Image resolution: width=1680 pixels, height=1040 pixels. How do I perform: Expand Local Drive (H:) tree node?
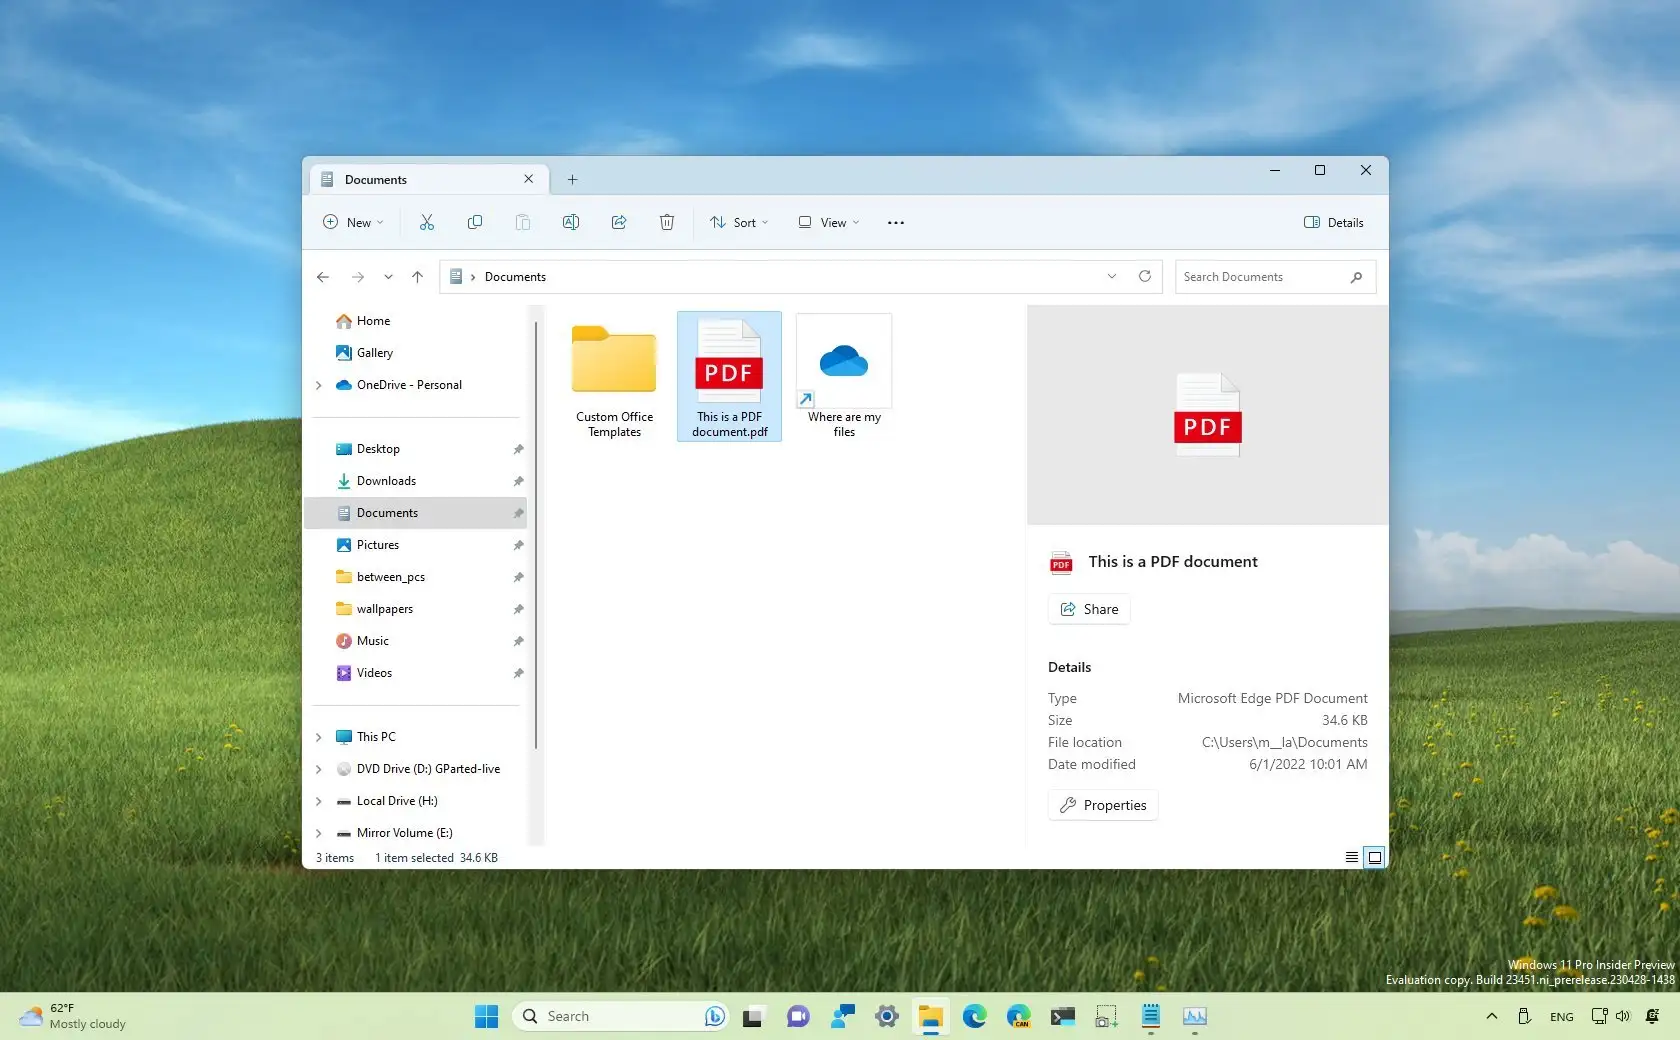[319, 801]
